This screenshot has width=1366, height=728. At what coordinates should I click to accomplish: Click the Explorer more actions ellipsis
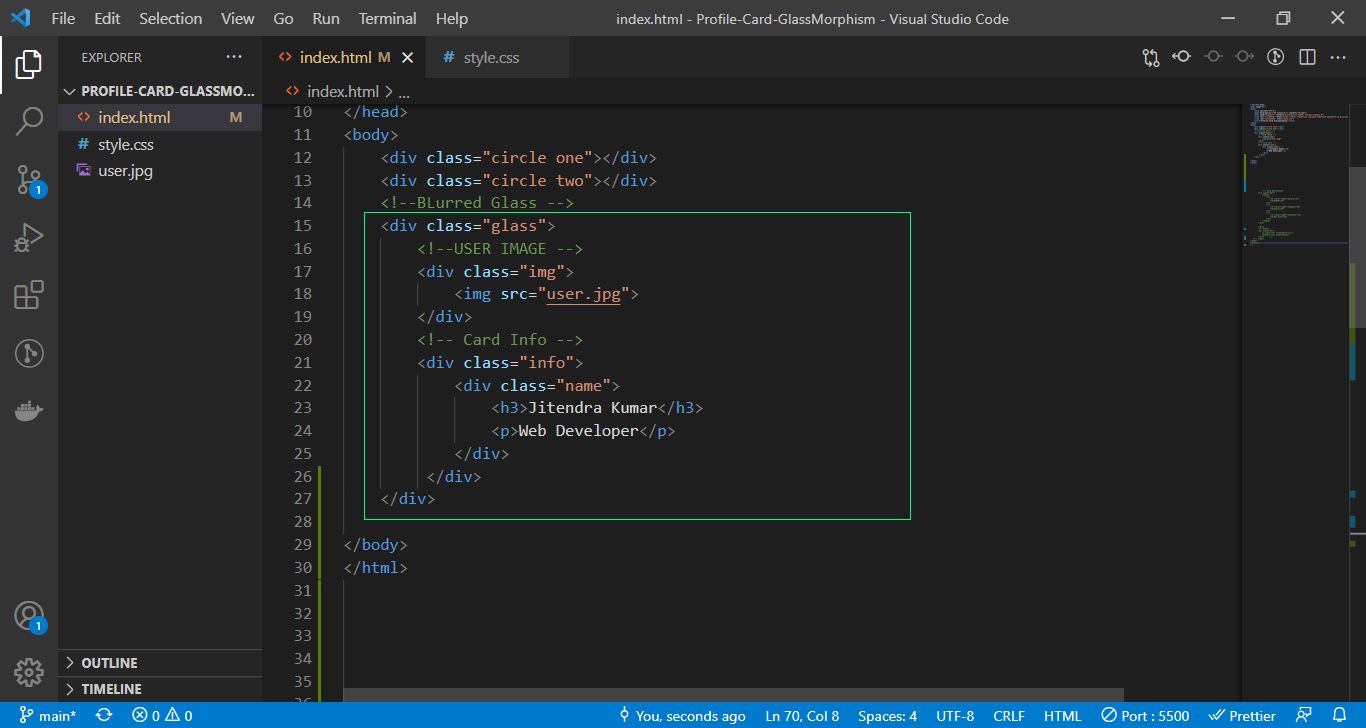(x=234, y=57)
